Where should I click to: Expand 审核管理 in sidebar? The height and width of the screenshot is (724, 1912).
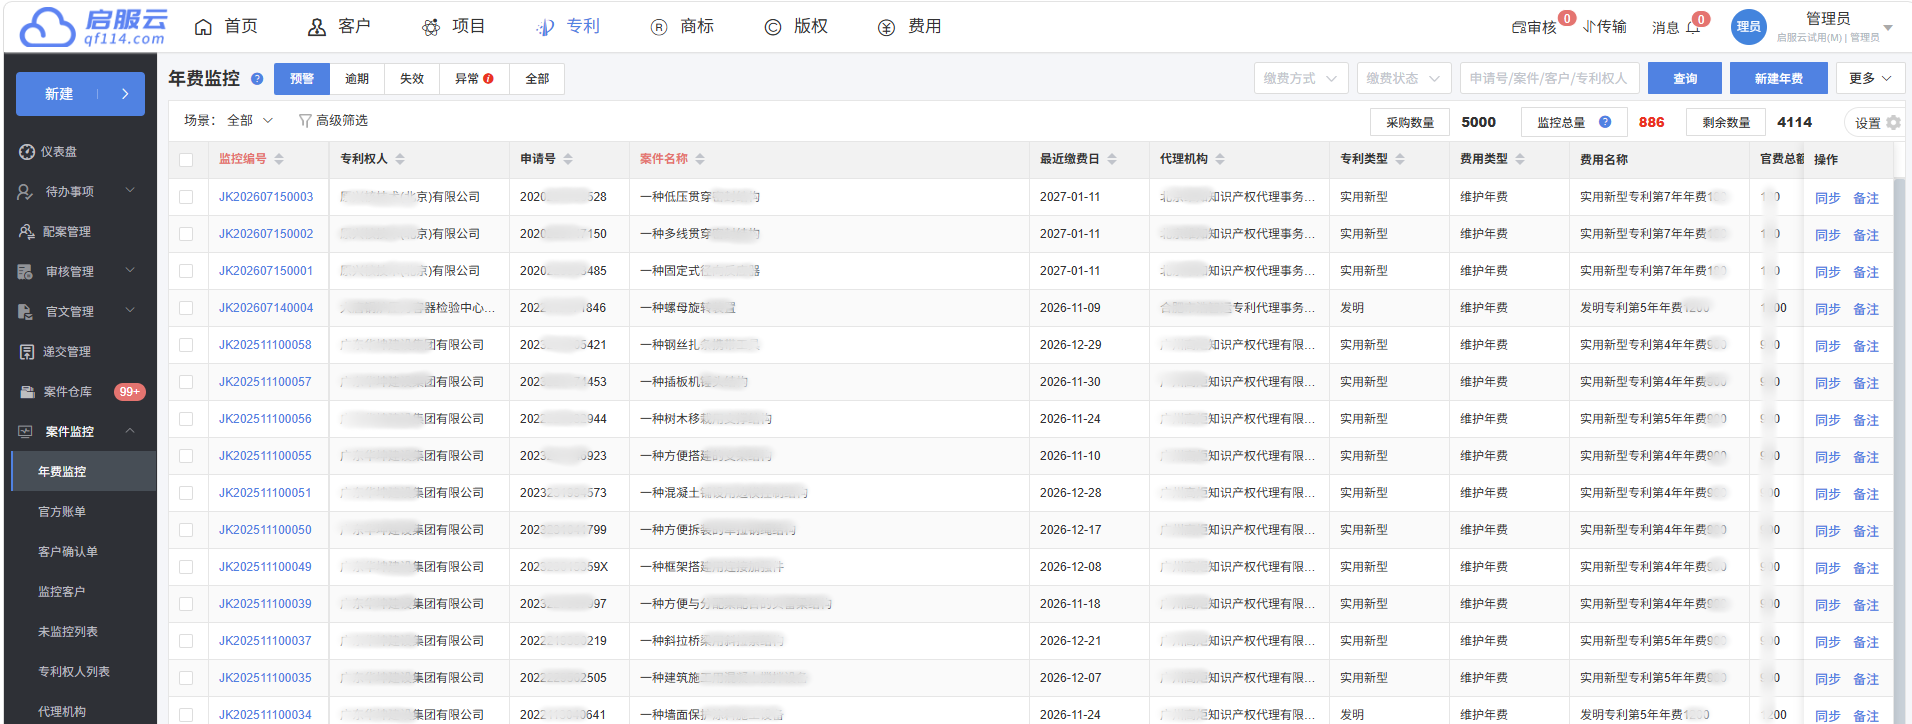point(130,270)
